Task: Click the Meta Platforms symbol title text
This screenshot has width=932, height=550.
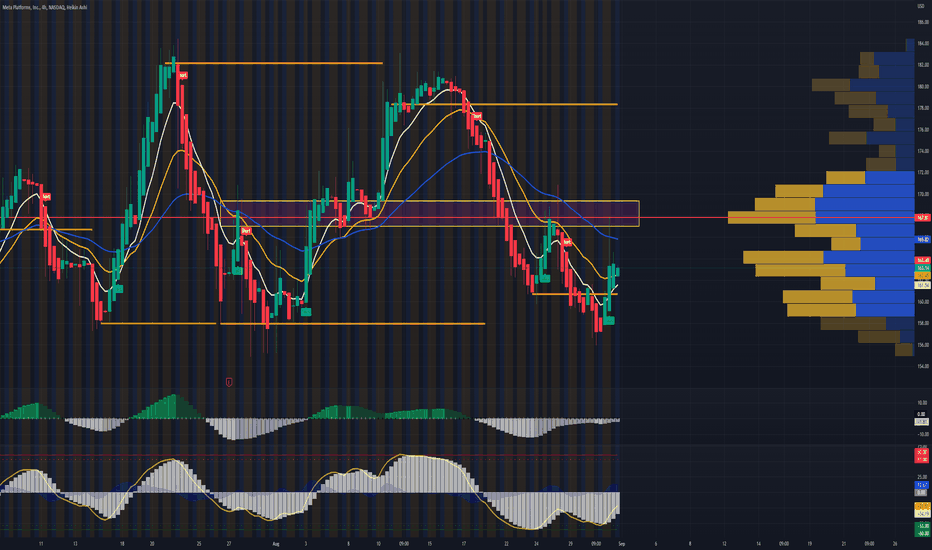Action: (45, 7)
